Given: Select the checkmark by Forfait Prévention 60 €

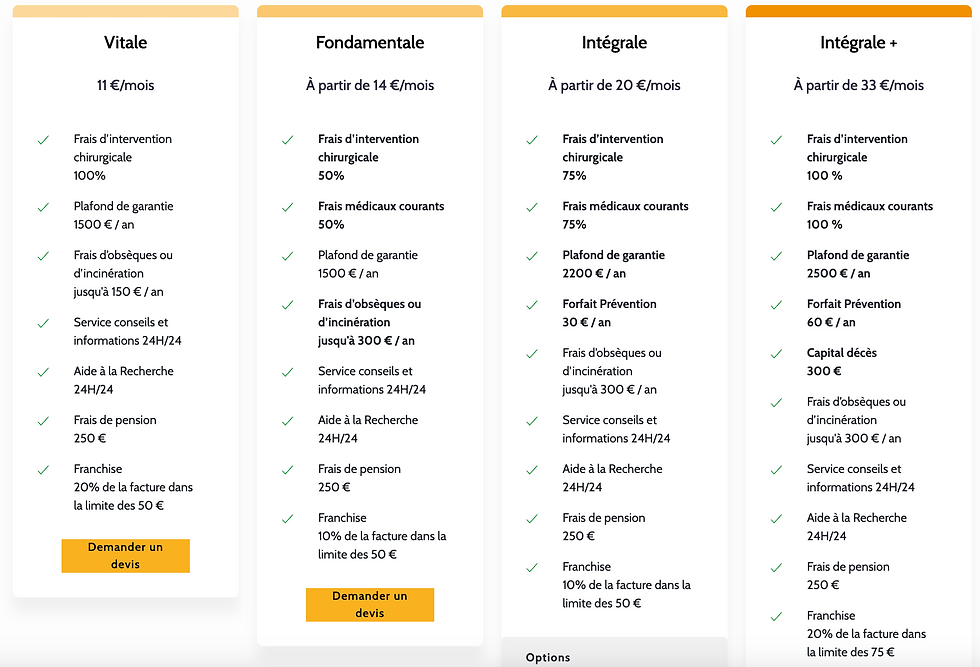Looking at the screenshot, I should pyautogui.click(x=776, y=305).
